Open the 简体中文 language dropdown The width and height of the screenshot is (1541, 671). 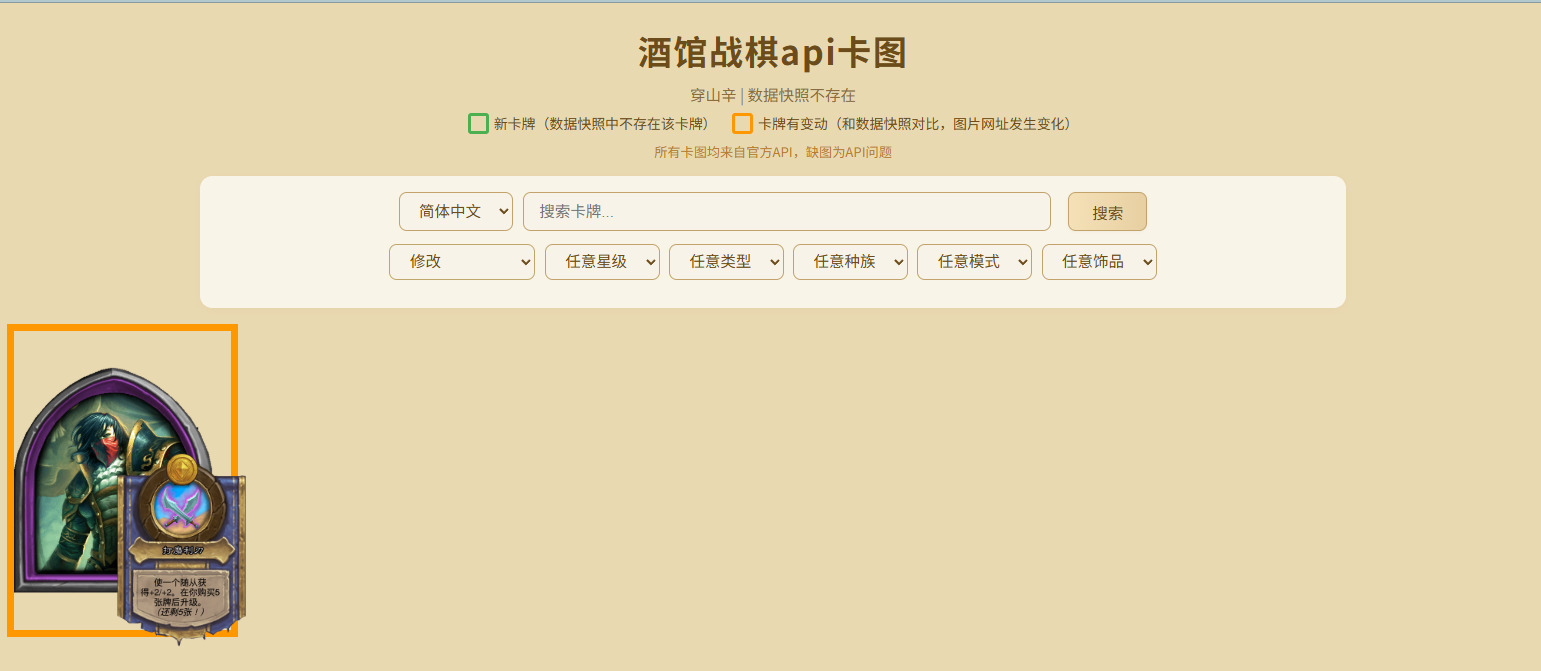tap(455, 211)
